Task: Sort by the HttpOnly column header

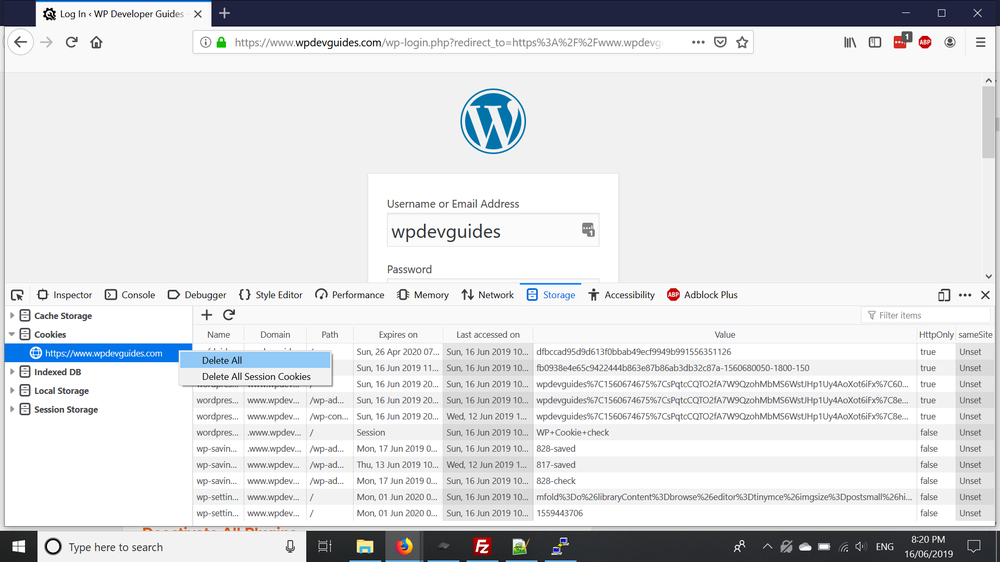Action: click(936, 334)
